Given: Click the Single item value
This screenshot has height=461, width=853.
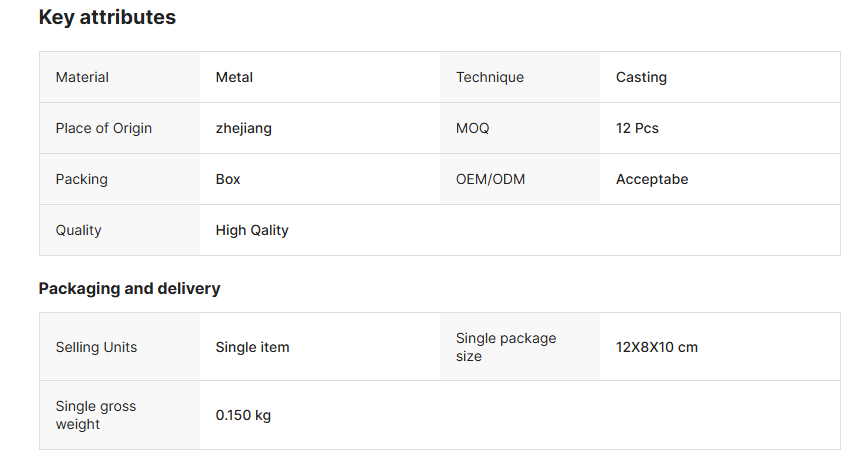Looking at the screenshot, I should coord(252,347).
